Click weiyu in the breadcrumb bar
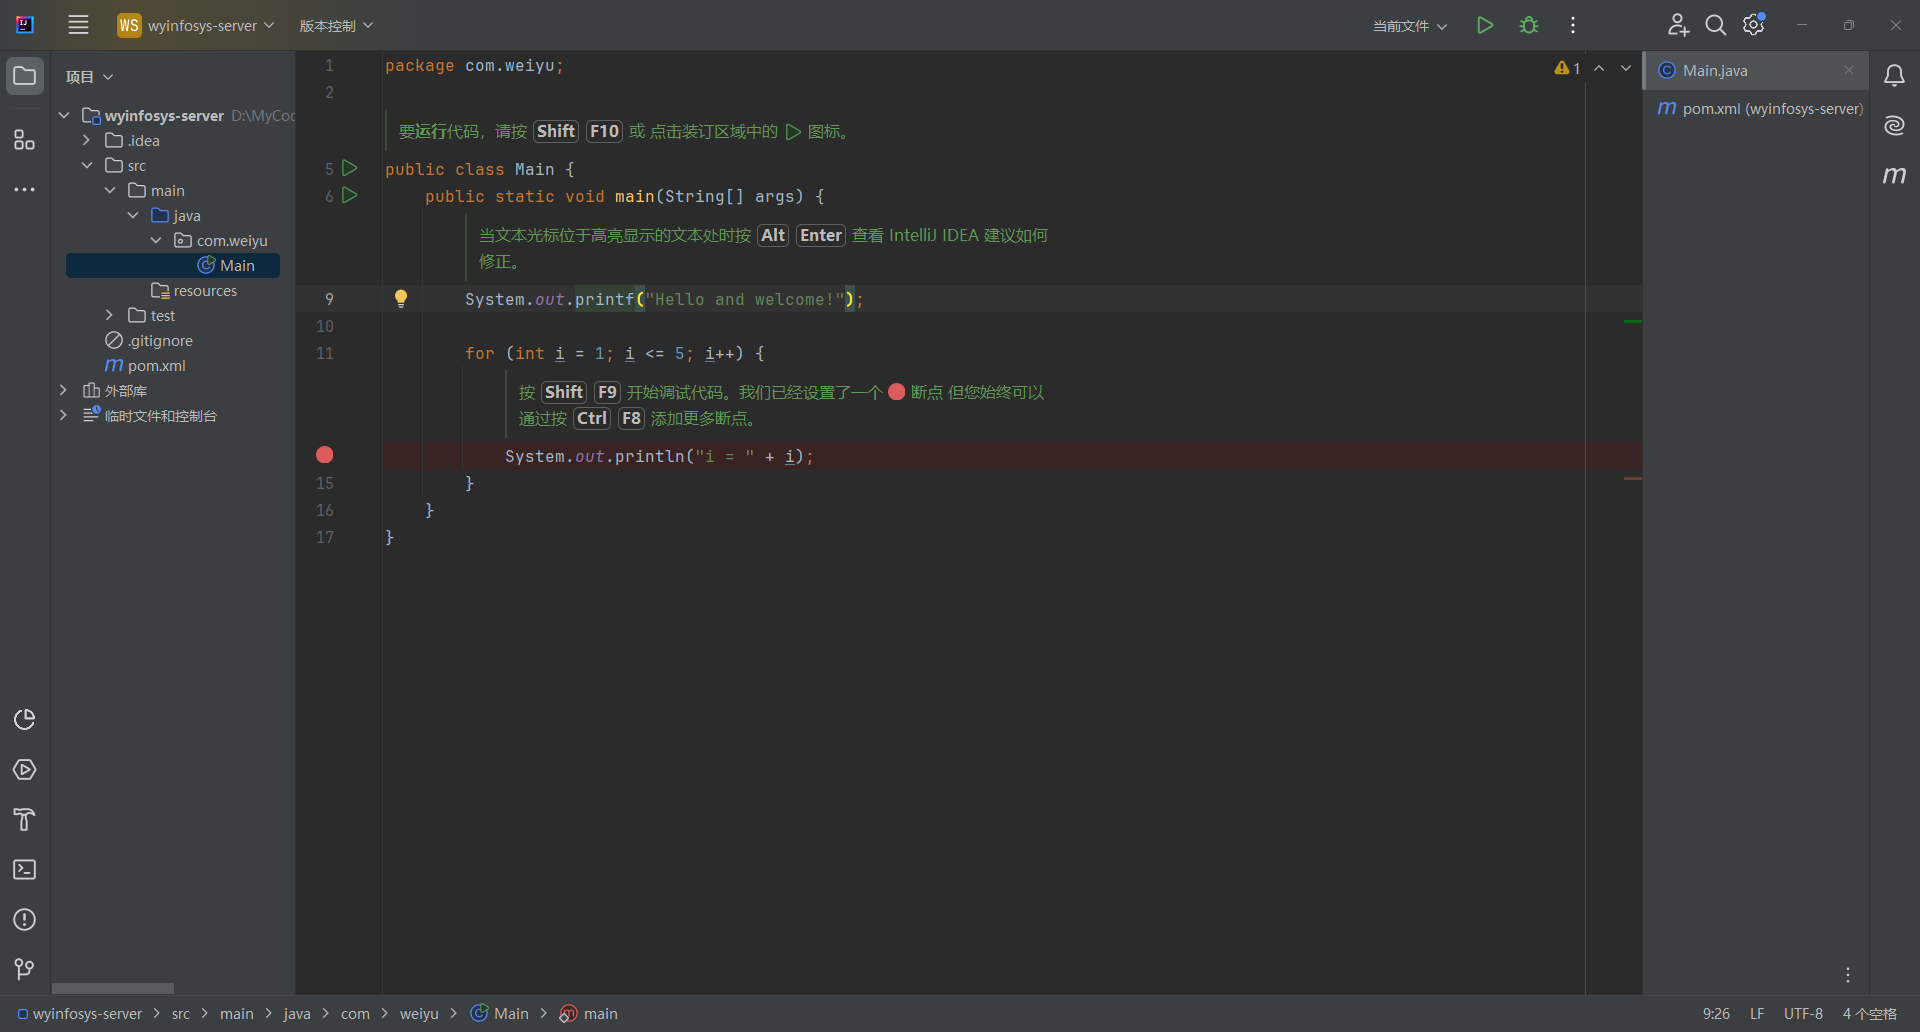 tap(420, 1013)
